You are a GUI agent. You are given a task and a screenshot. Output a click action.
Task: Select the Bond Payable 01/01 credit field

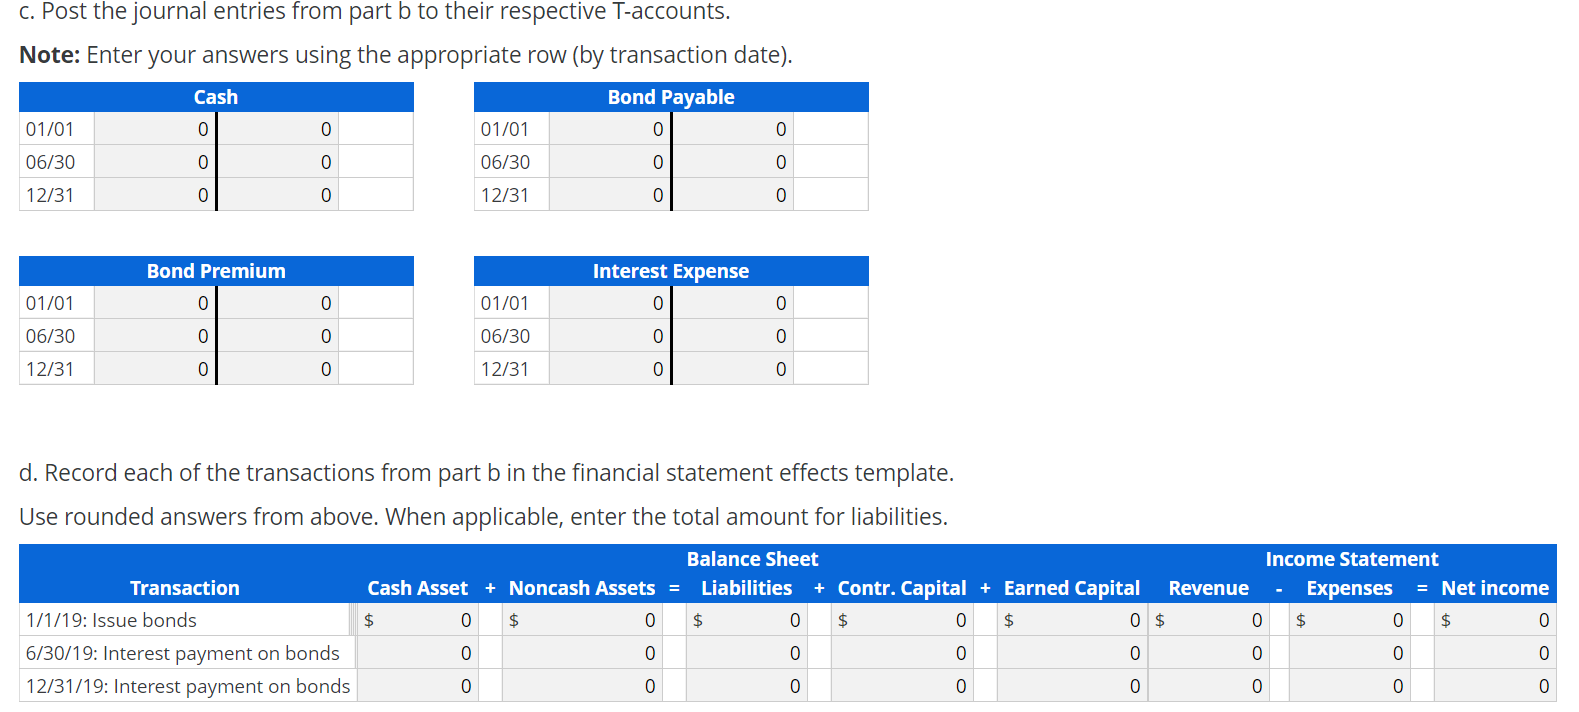(x=732, y=128)
